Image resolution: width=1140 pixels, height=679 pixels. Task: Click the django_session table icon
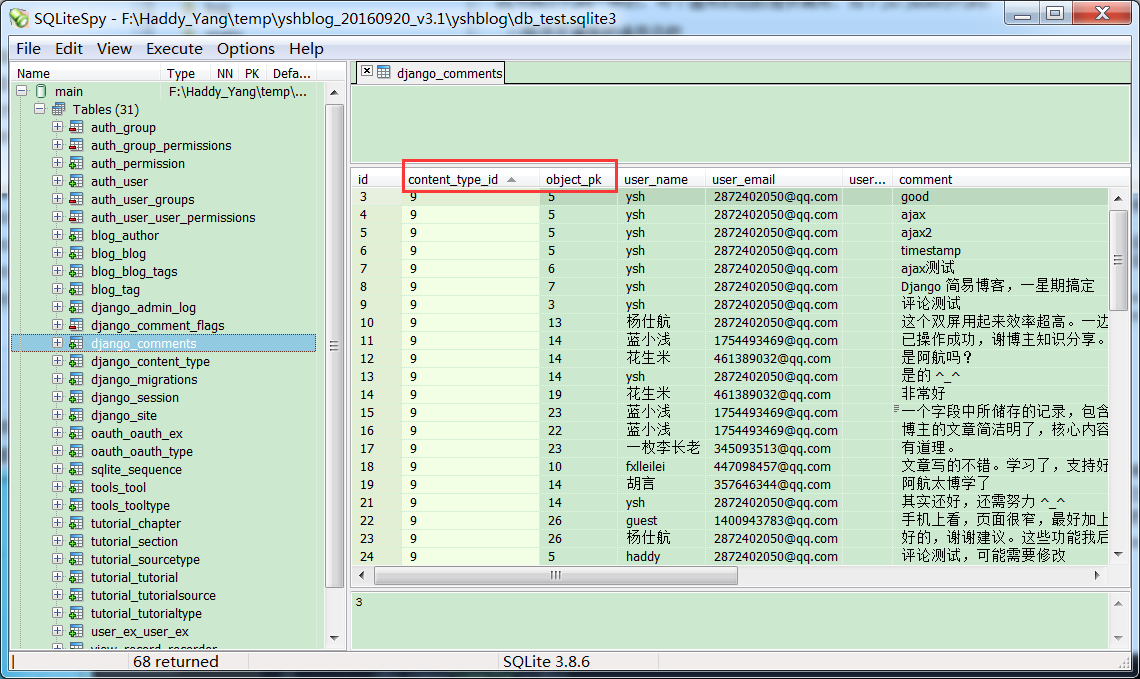coord(76,398)
